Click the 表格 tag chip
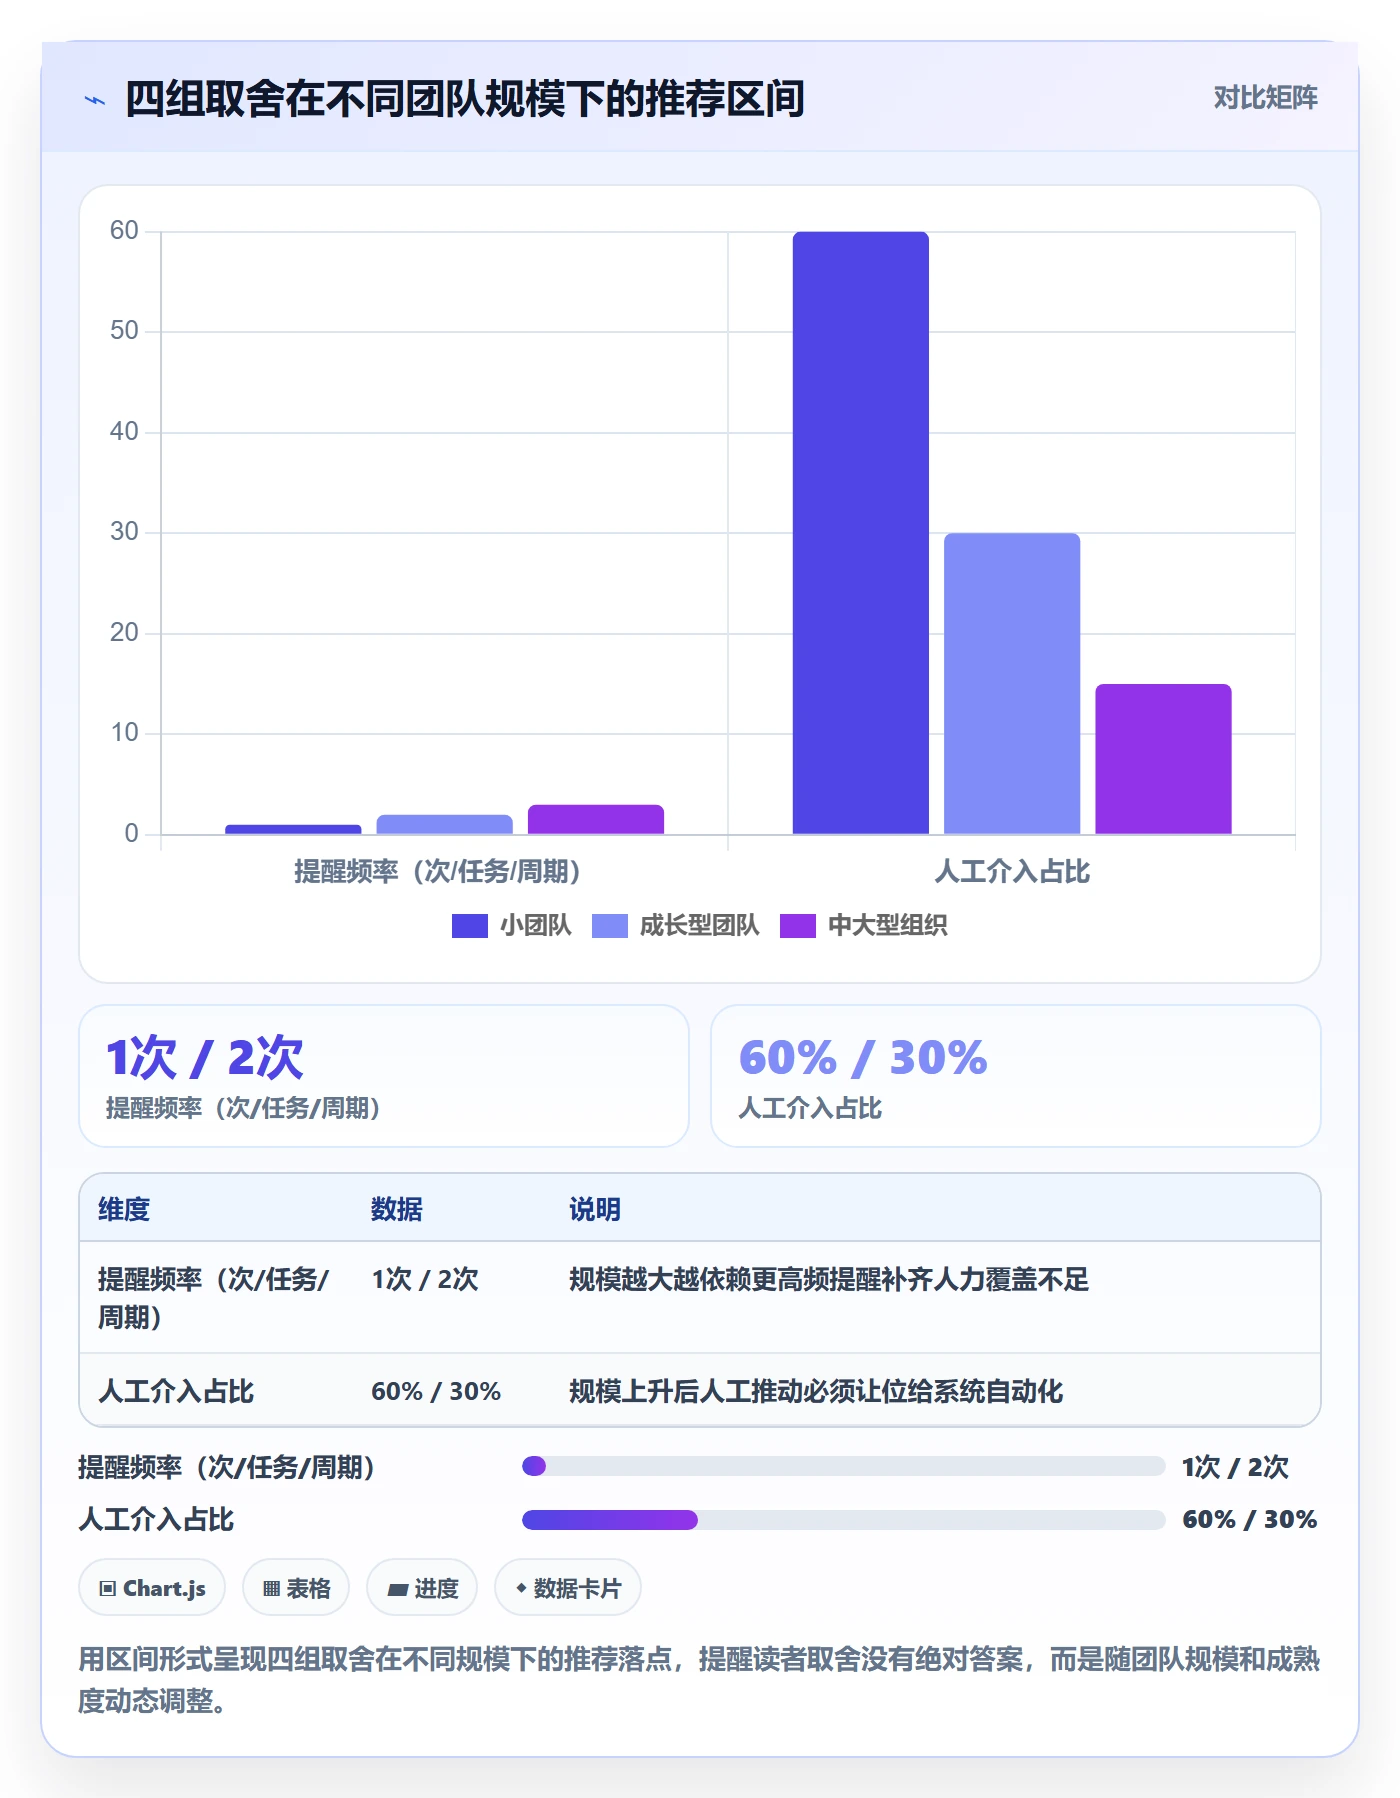 click(x=296, y=1588)
